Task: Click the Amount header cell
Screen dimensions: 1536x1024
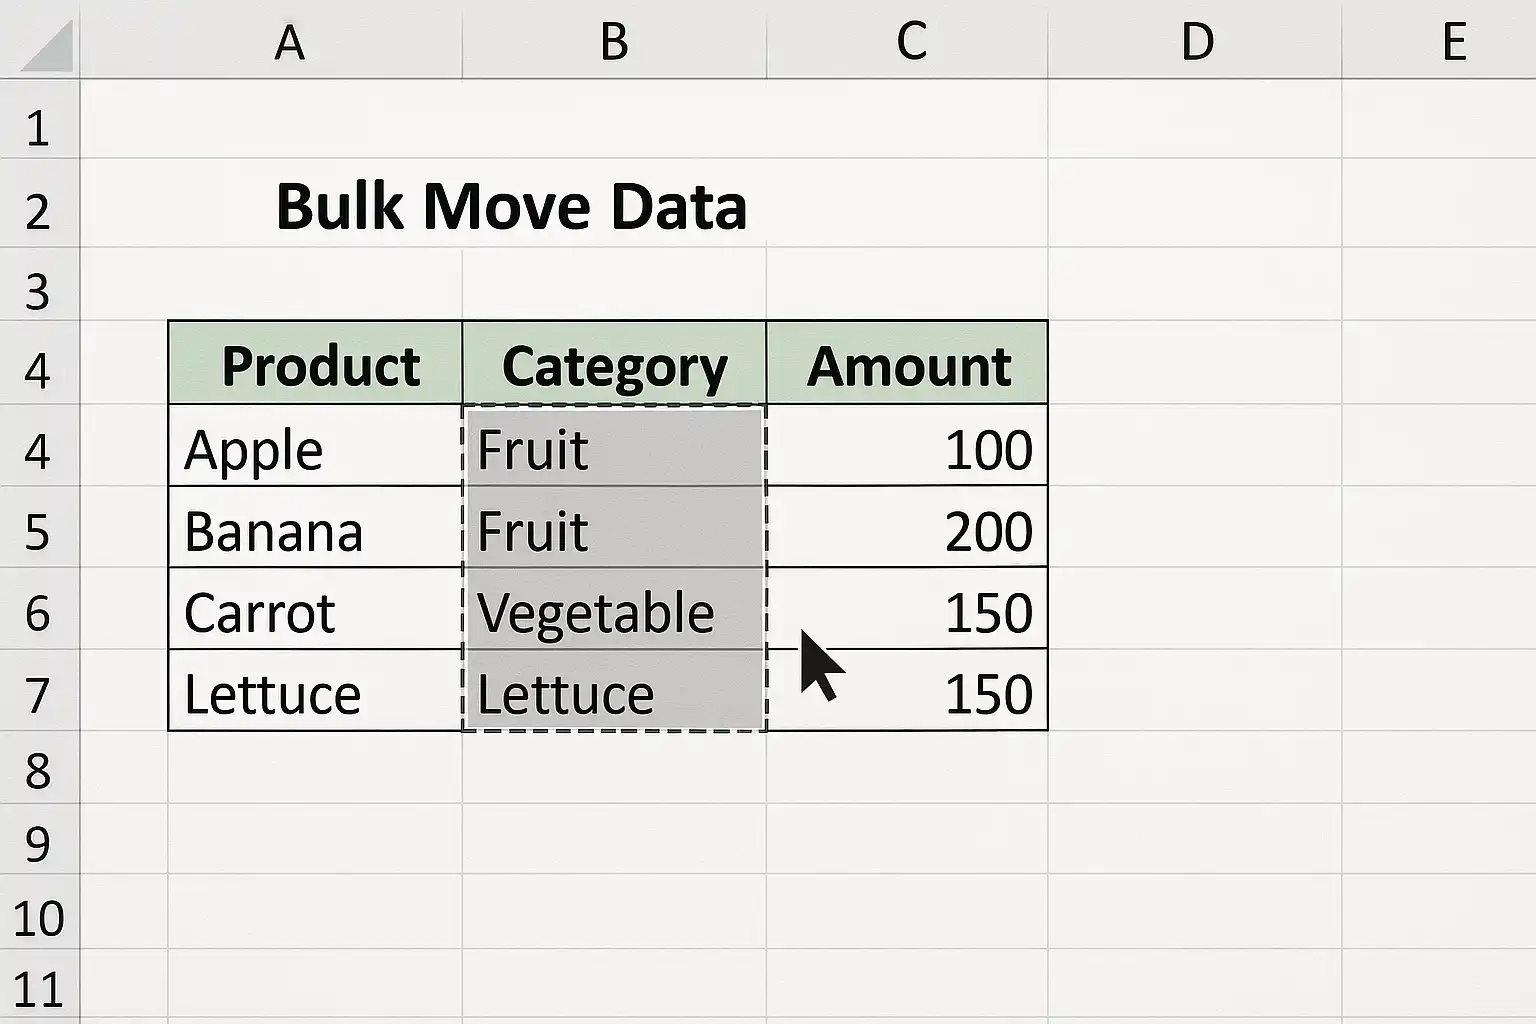Action: (x=907, y=363)
